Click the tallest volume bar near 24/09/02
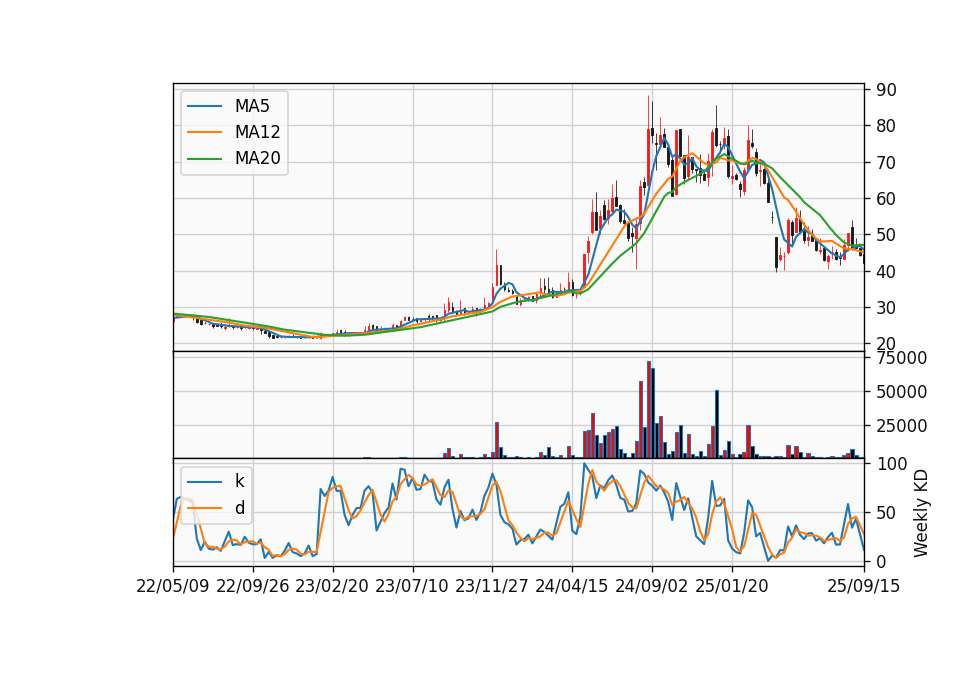This screenshot has height=690, width=960. (649, 410)
